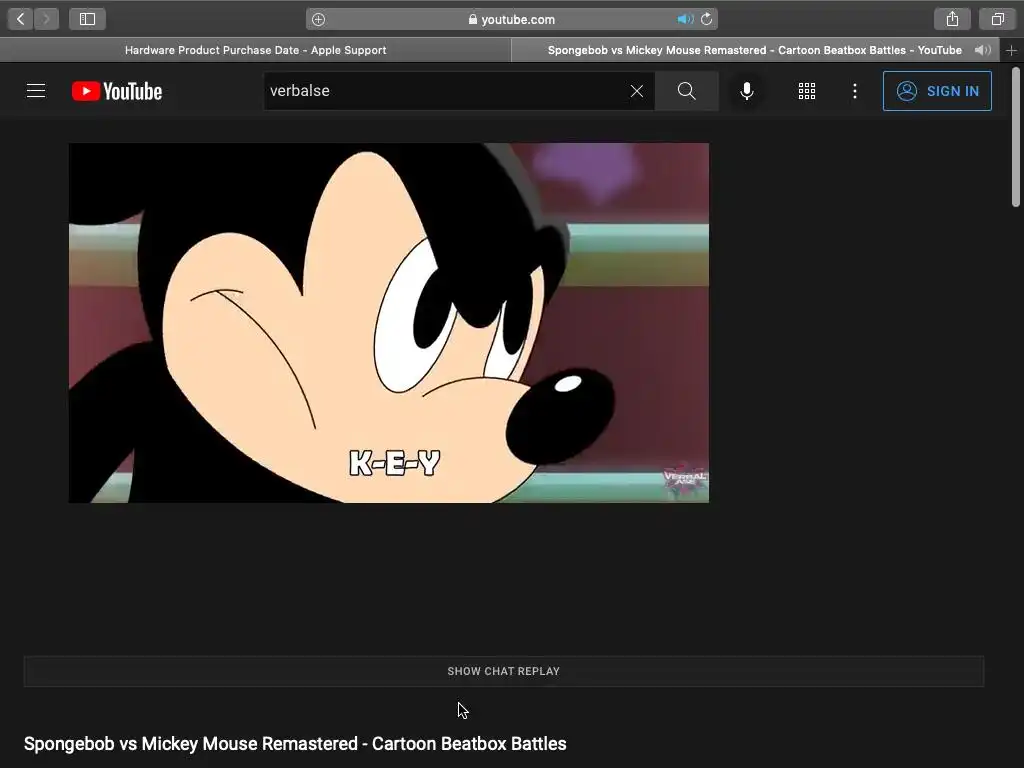Viewport: 1024px width, 768px height.
Task: Add a new tab with the plus button
Action: (x=1012, y=50)
